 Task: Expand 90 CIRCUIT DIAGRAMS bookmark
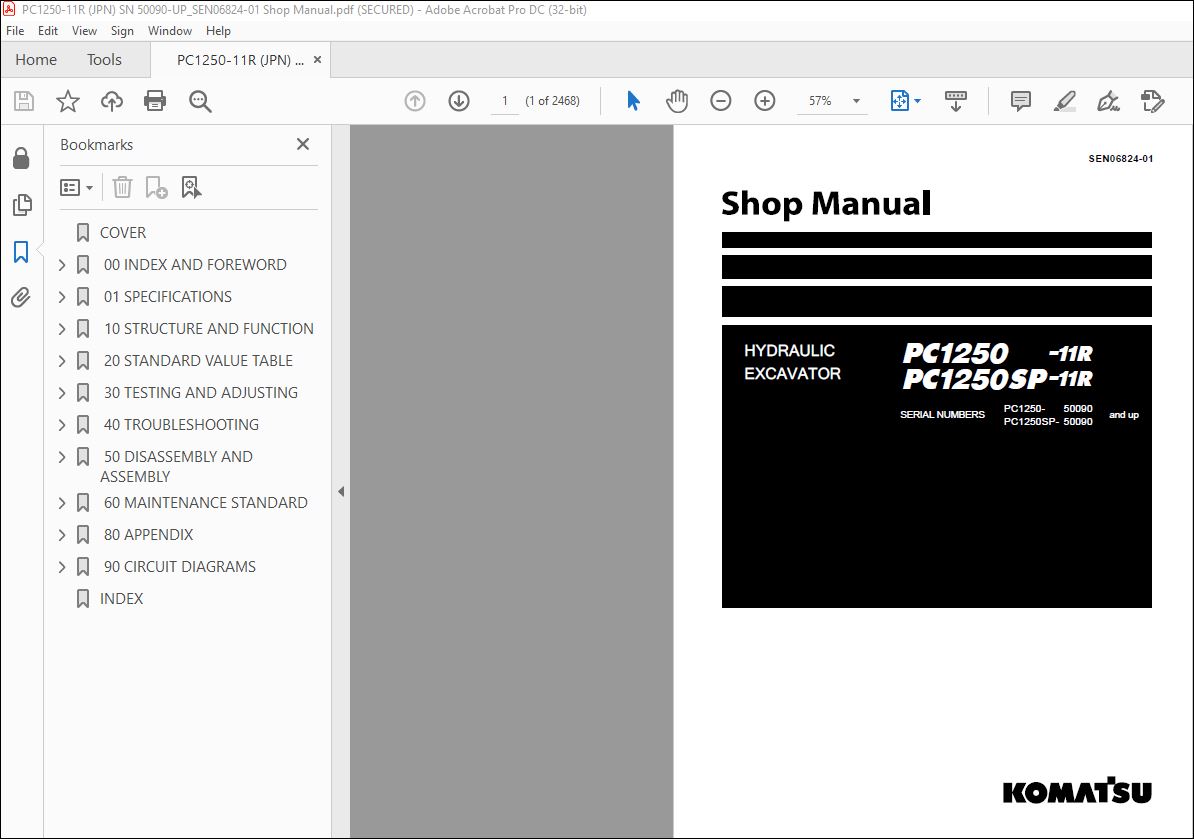tap(62, 567)
